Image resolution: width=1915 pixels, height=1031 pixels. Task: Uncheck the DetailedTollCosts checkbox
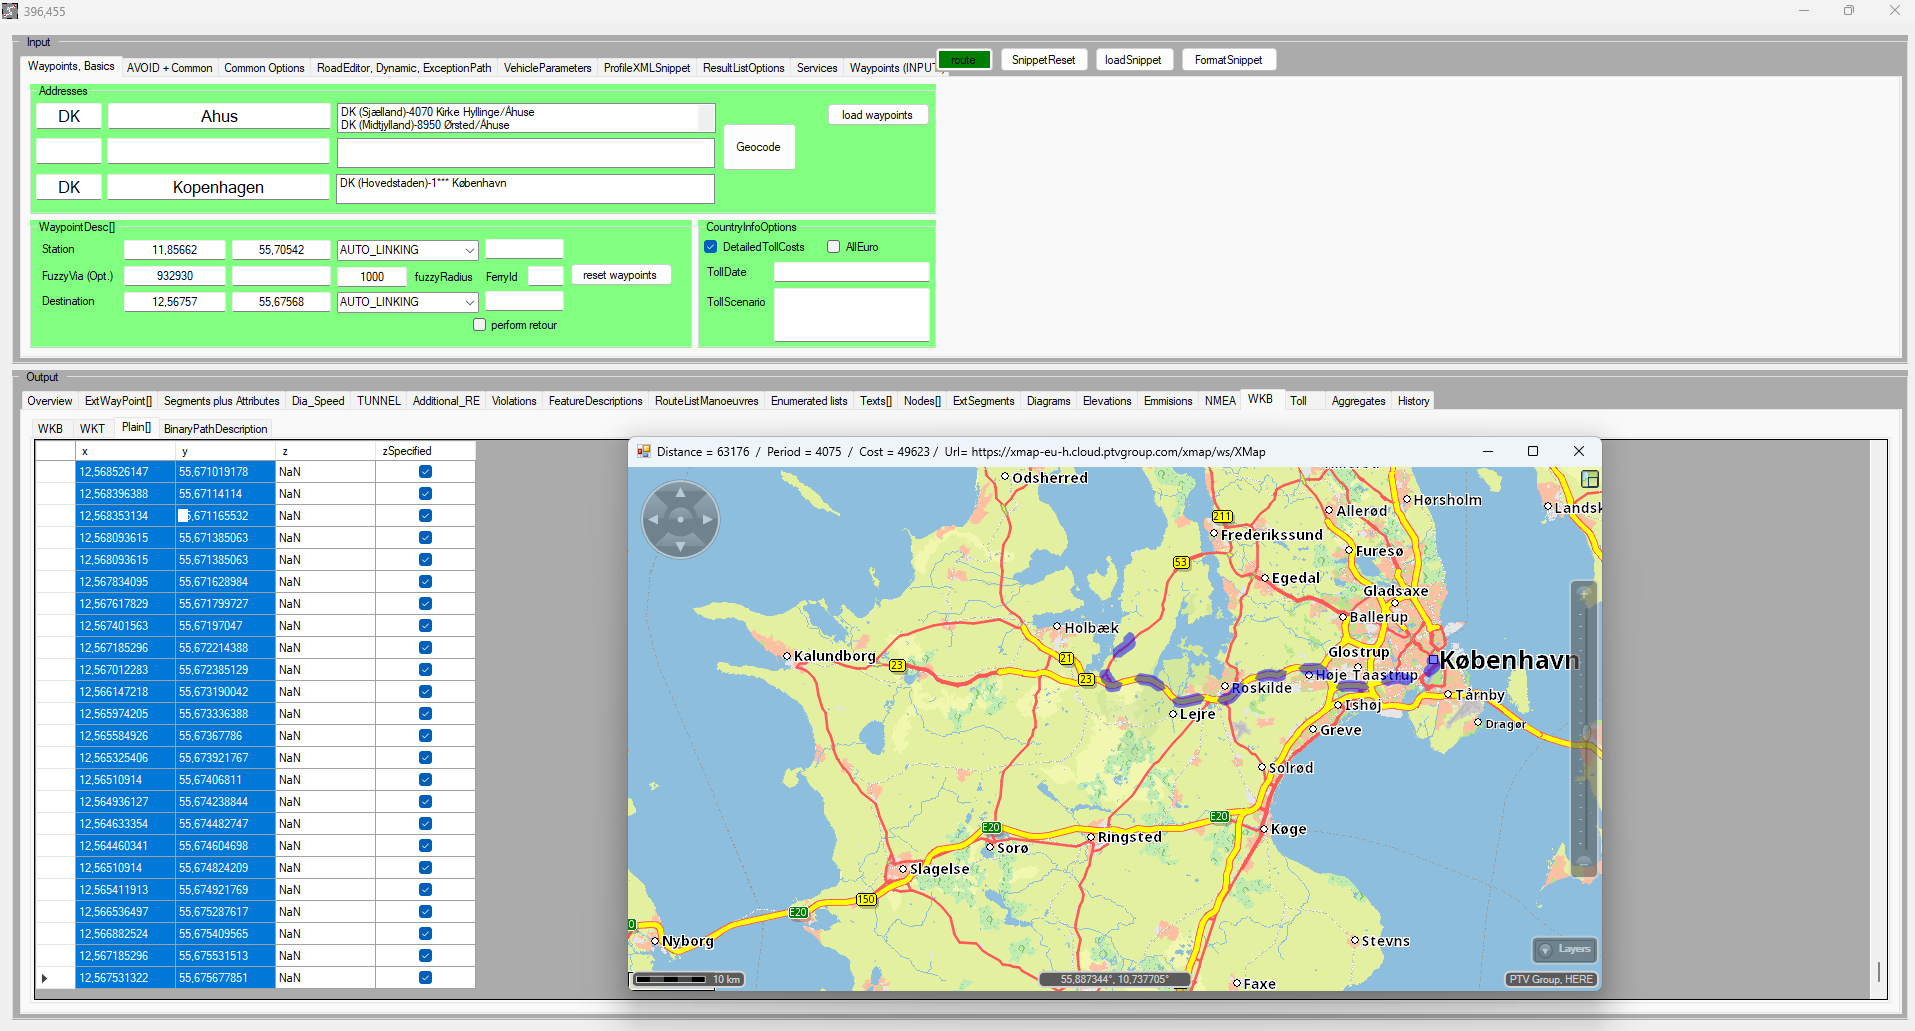tap(711, 247)
